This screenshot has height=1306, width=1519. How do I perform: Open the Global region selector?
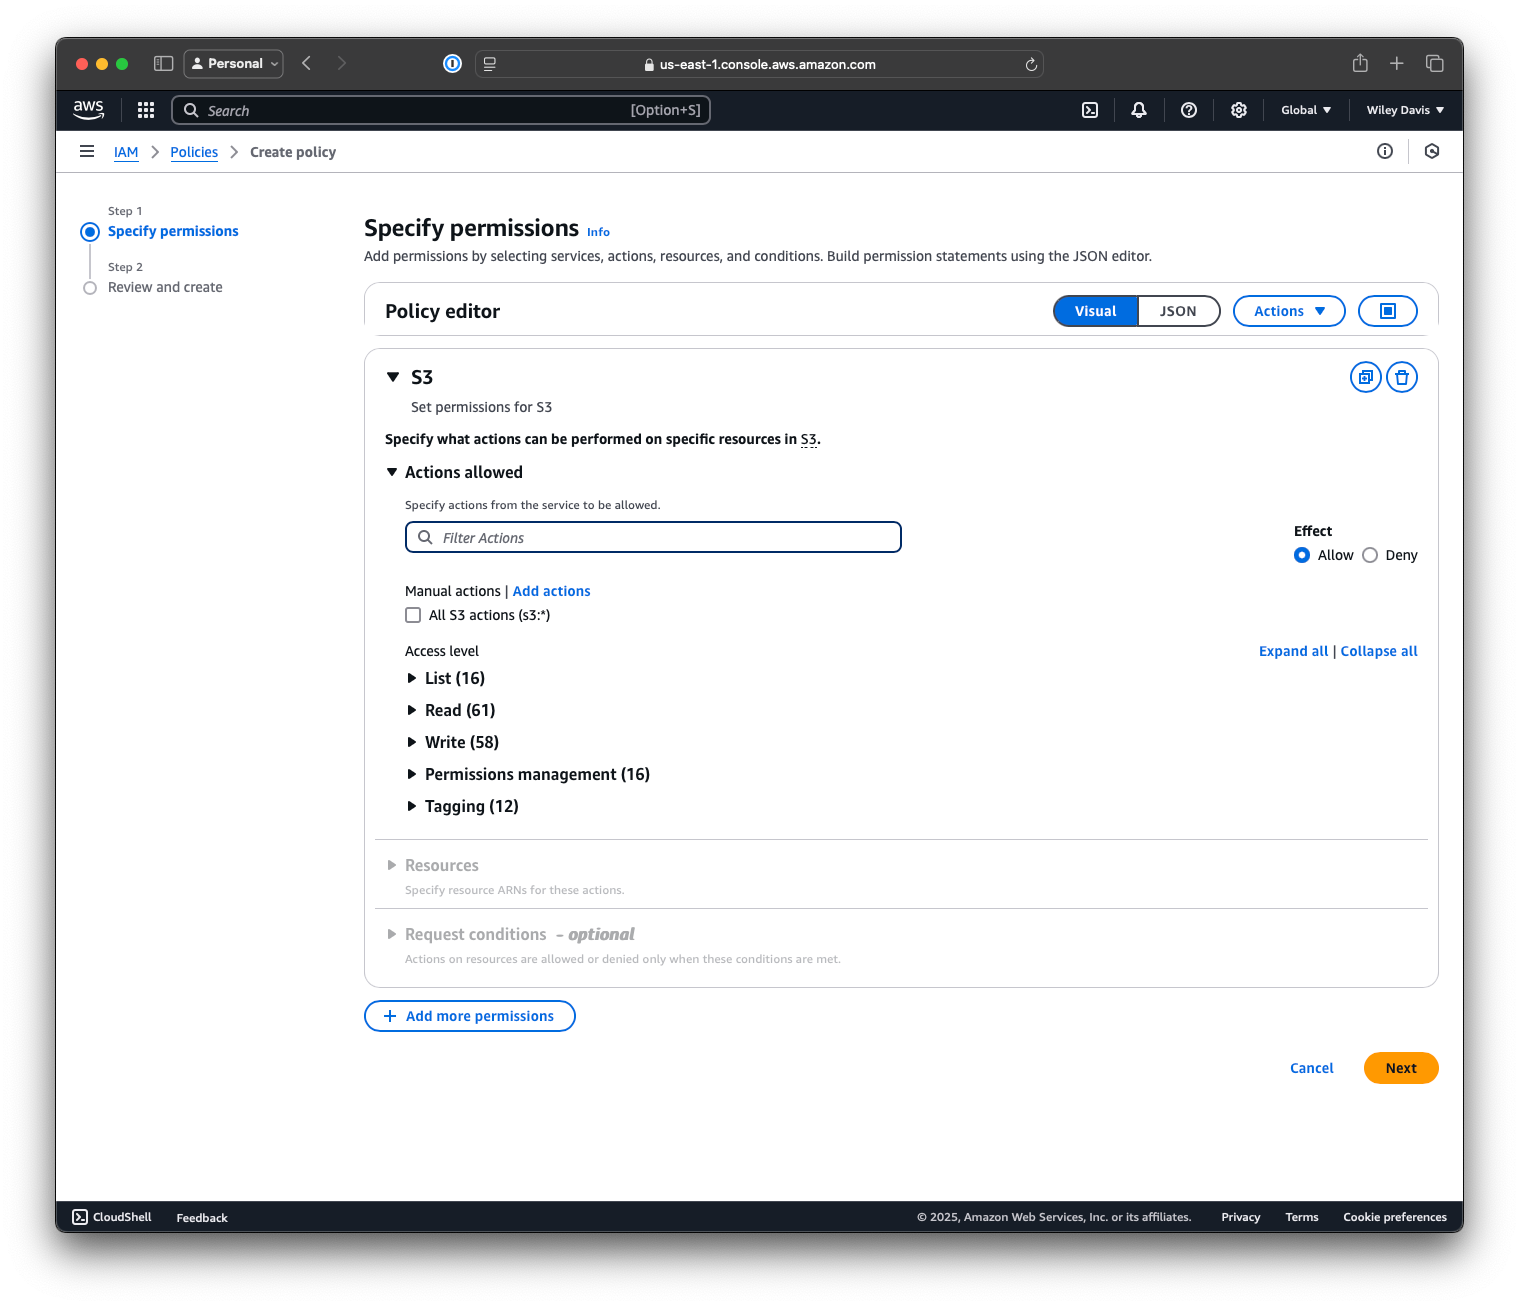coord(1305,110)
